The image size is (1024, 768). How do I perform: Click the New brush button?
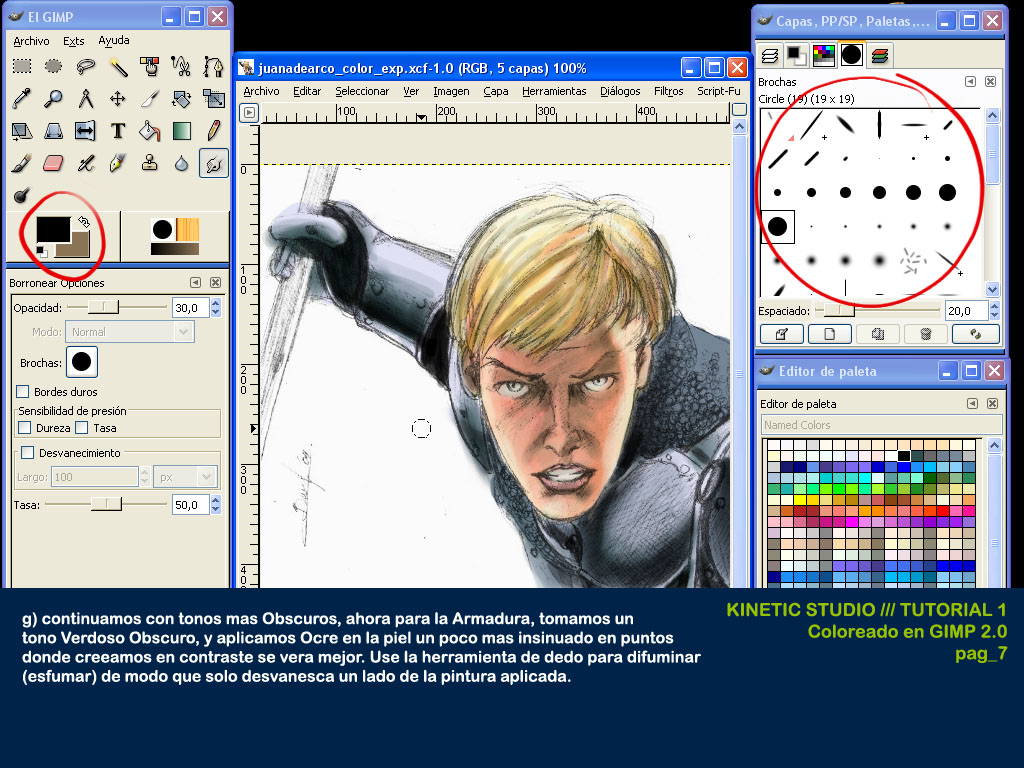829,334
